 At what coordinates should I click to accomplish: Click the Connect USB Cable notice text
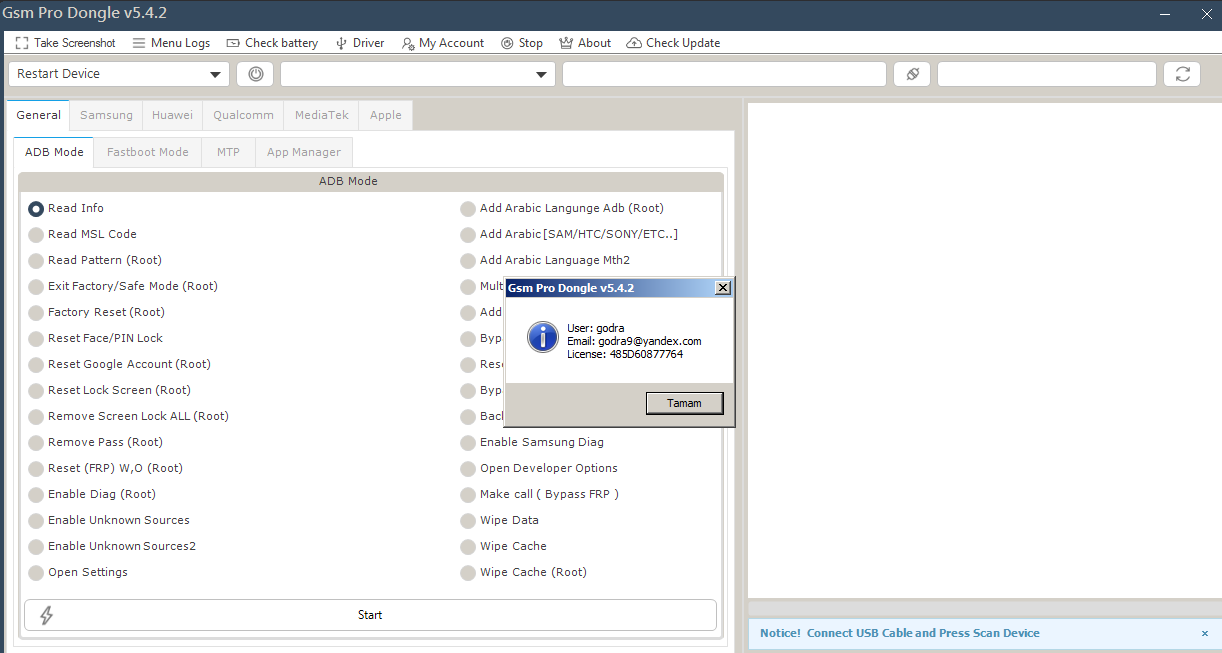pos(923,633)
